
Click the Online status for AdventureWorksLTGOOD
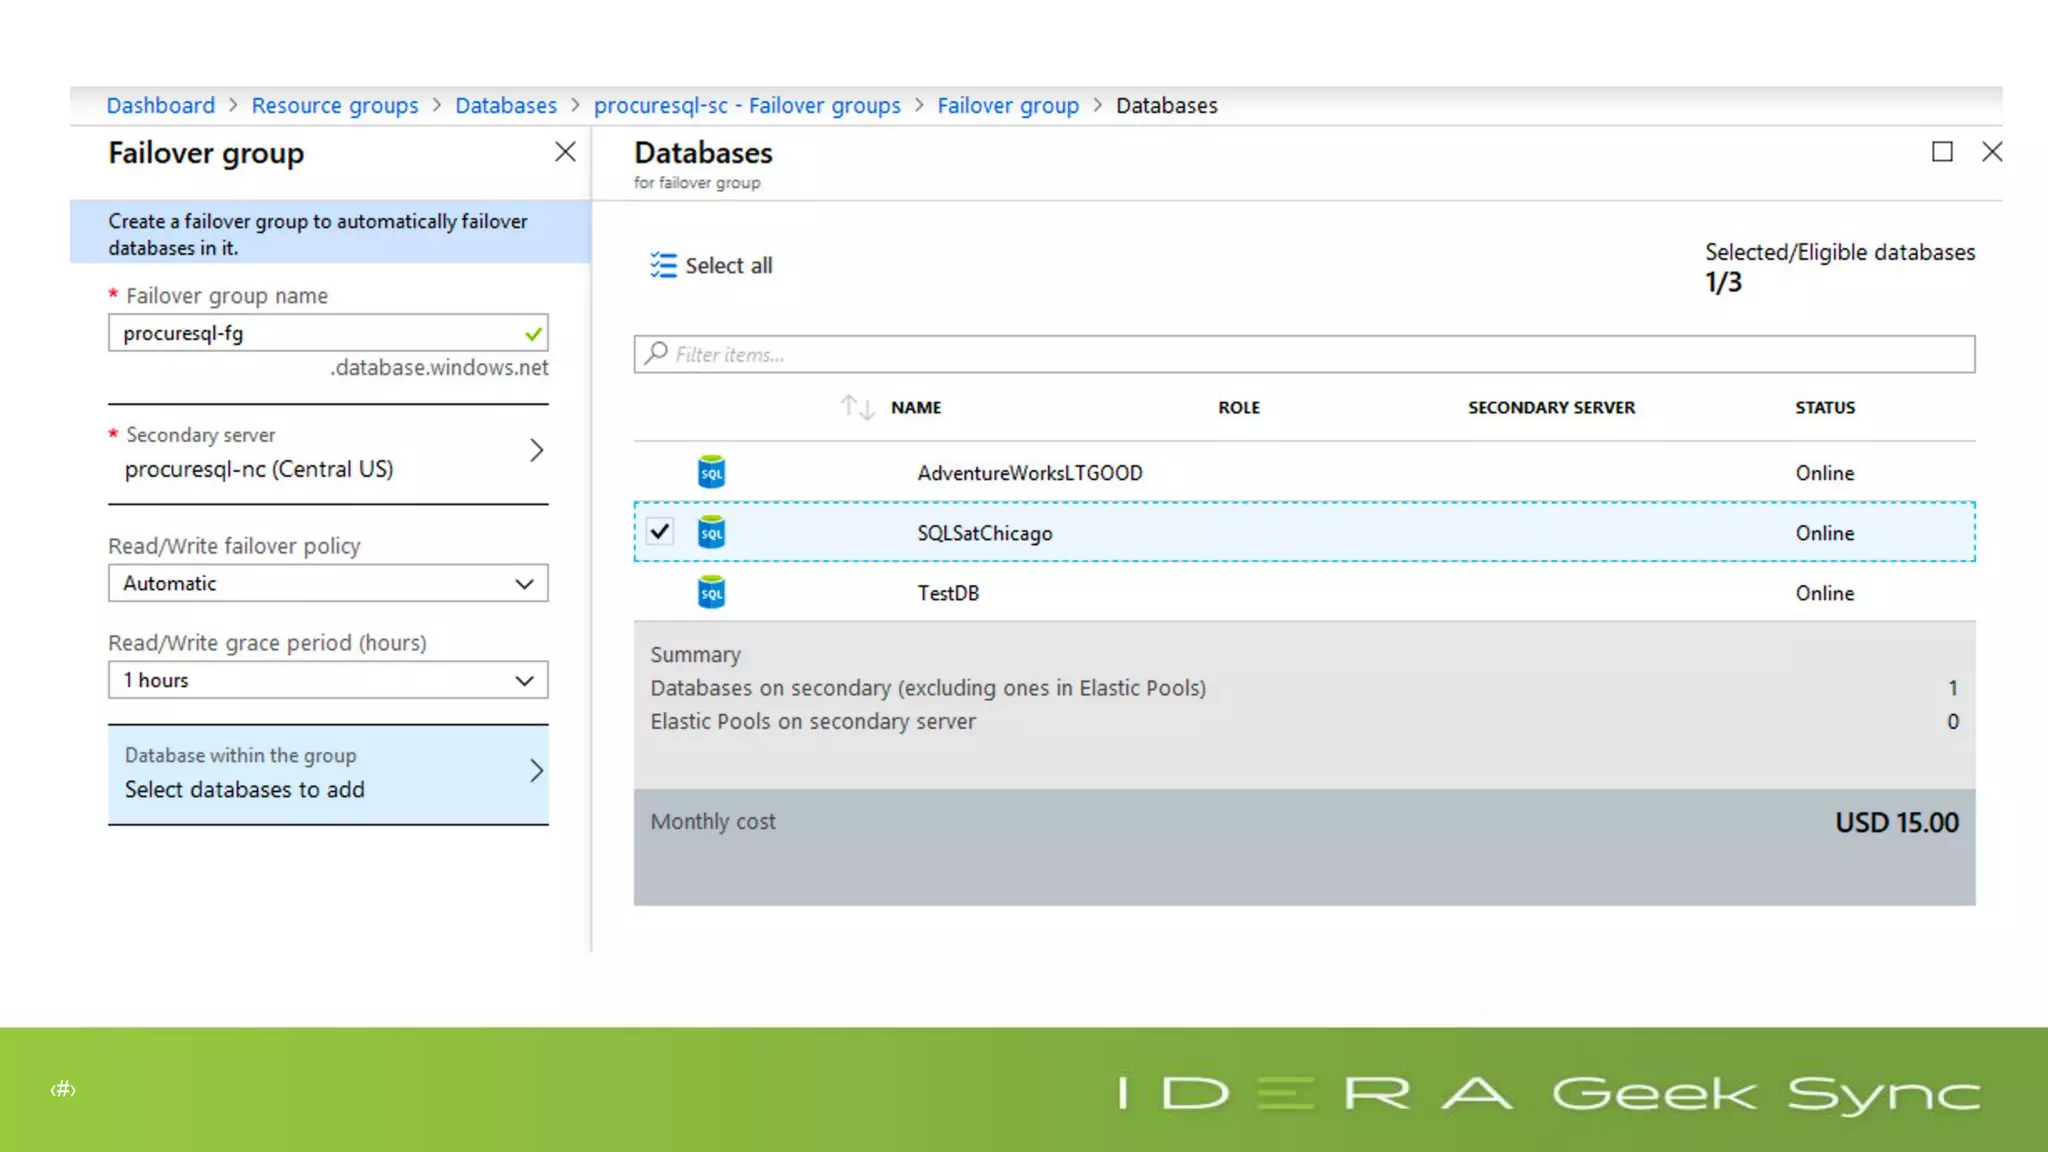[x=1825, y=473]
